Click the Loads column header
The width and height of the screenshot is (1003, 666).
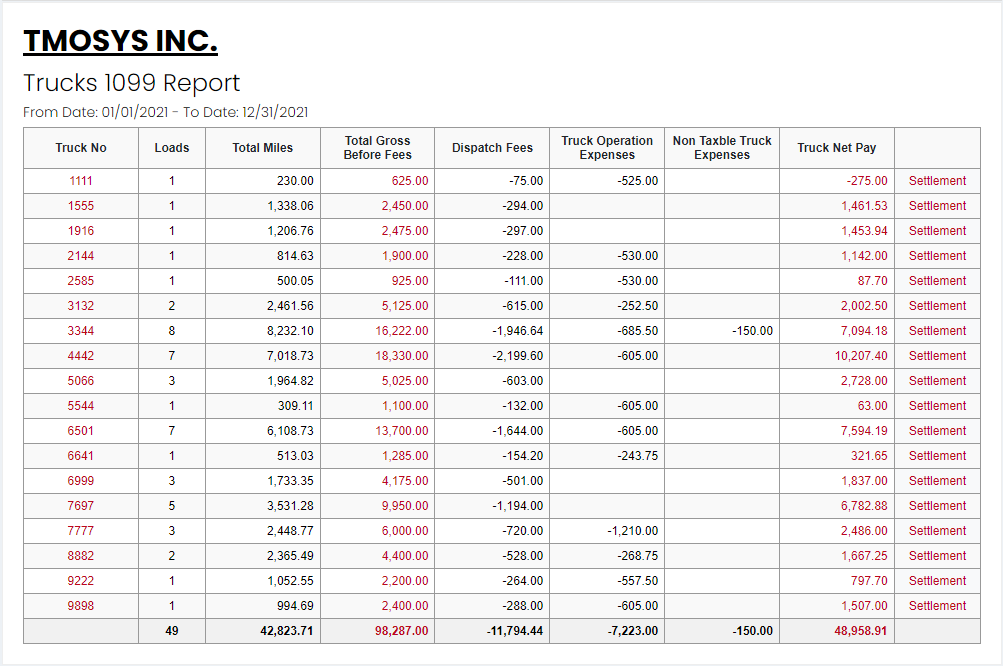(171, 148)
